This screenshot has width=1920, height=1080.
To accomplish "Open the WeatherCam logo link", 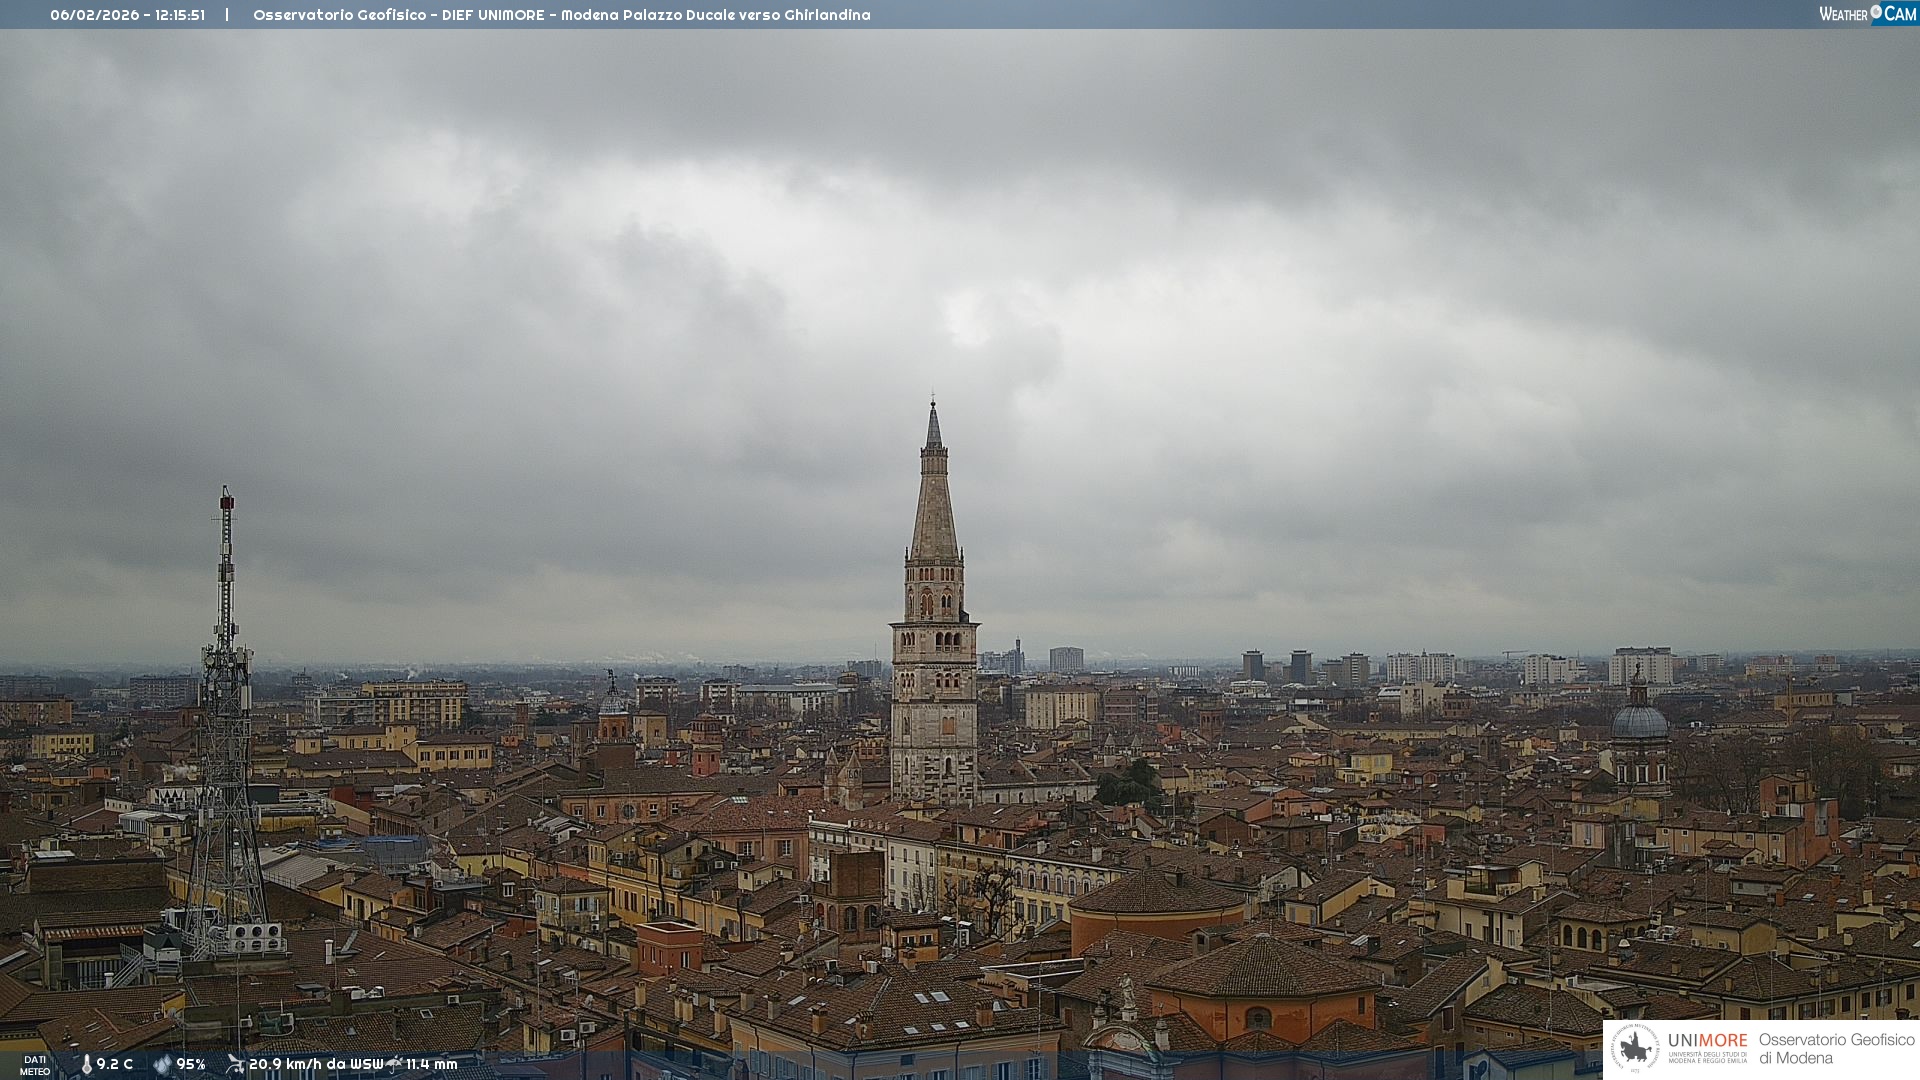I will (1867, 14).
